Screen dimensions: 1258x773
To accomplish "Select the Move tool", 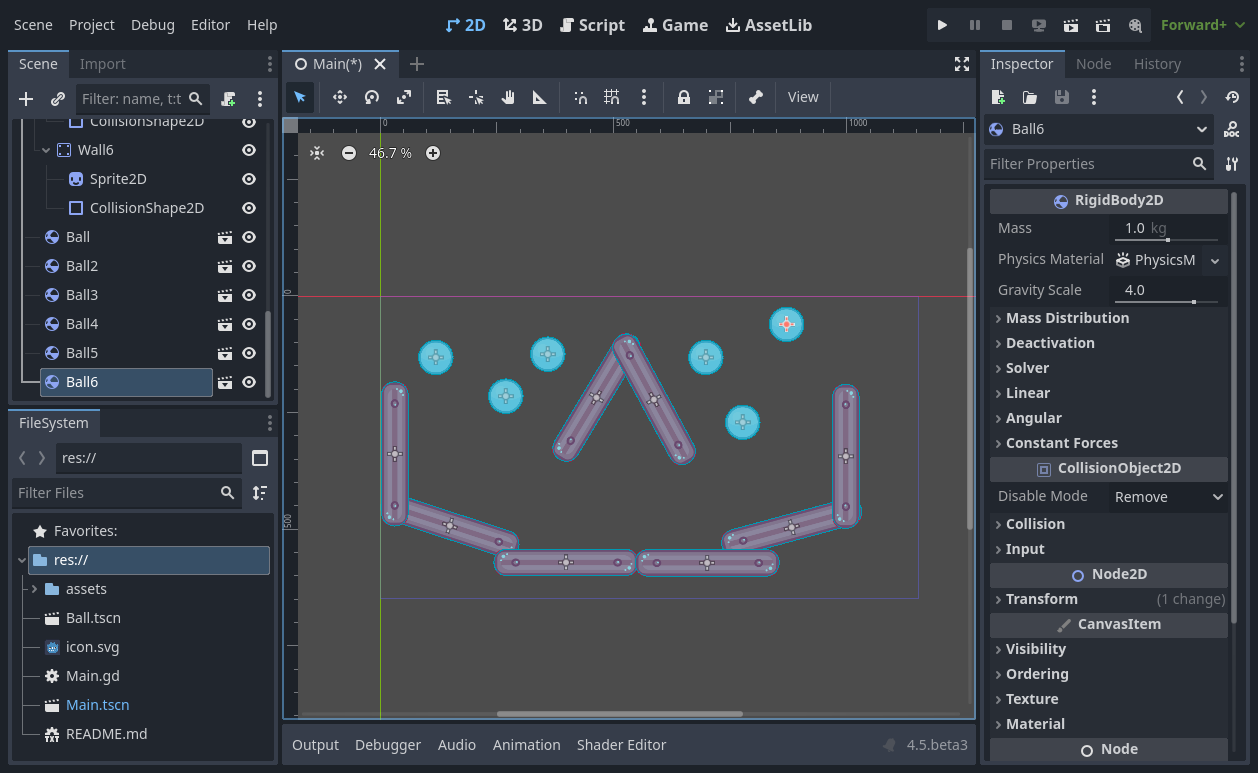I will (x=339, y=97).
